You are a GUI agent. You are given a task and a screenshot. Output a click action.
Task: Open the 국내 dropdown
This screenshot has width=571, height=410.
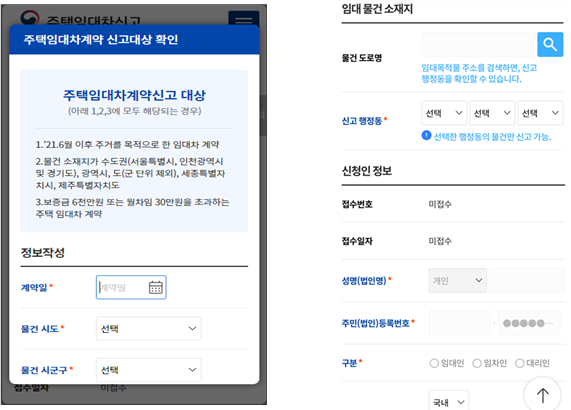click(x=449, y=401)
